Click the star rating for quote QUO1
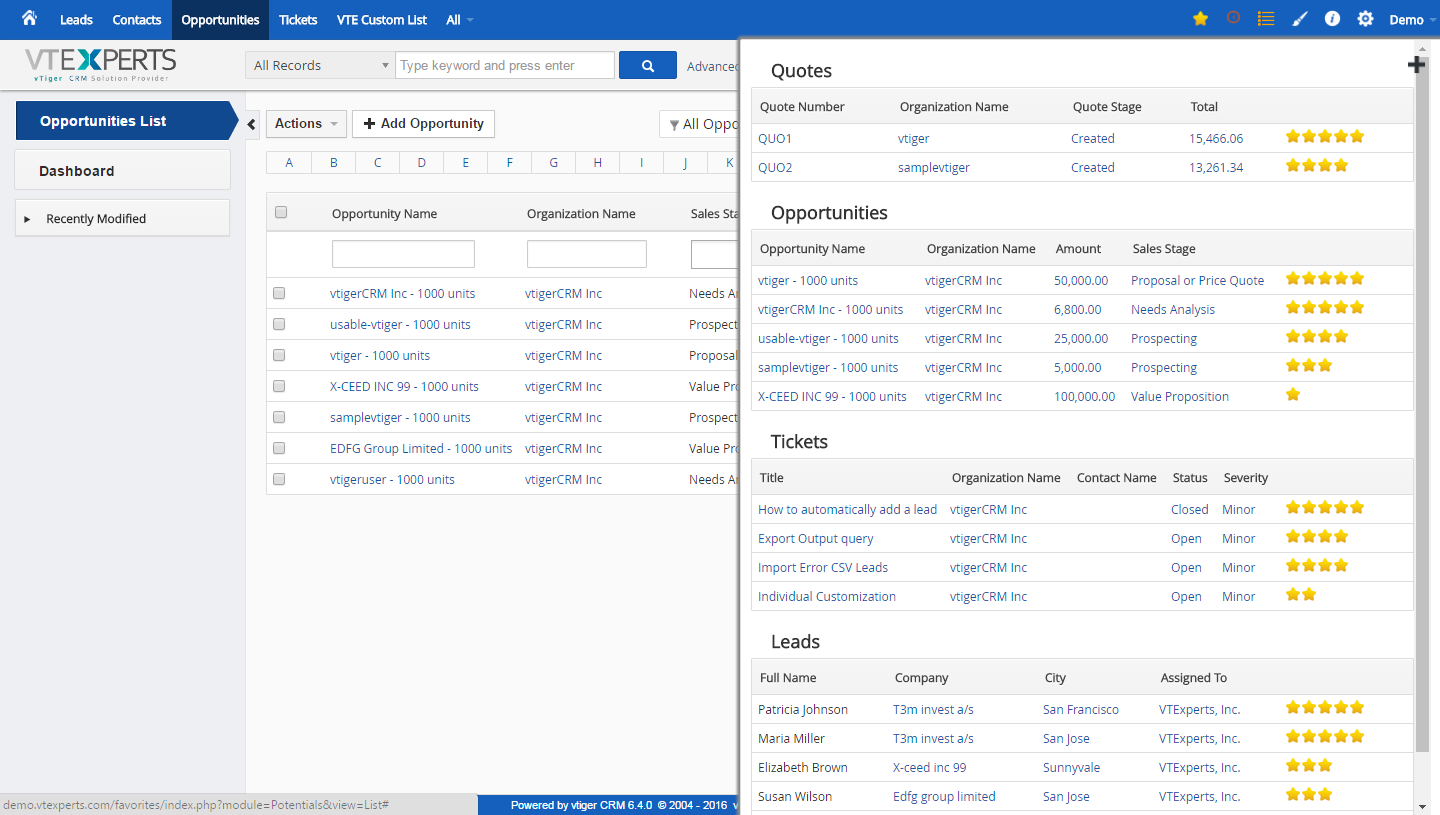This screenshot has width=1440, height=815. click(1325, 137)
